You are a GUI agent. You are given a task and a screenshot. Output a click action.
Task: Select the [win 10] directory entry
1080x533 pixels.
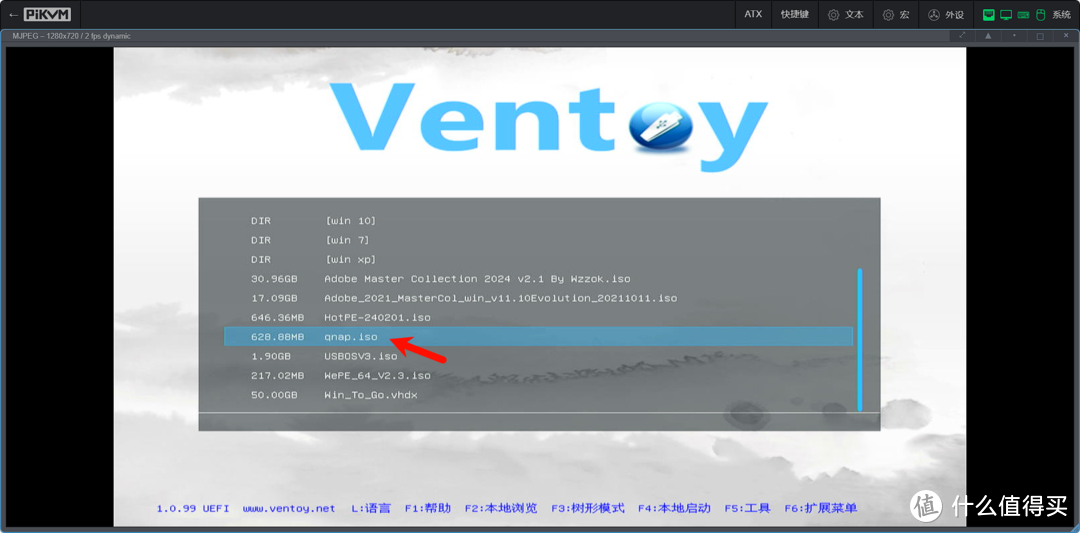pyautogui.click(x=538, y=221)
